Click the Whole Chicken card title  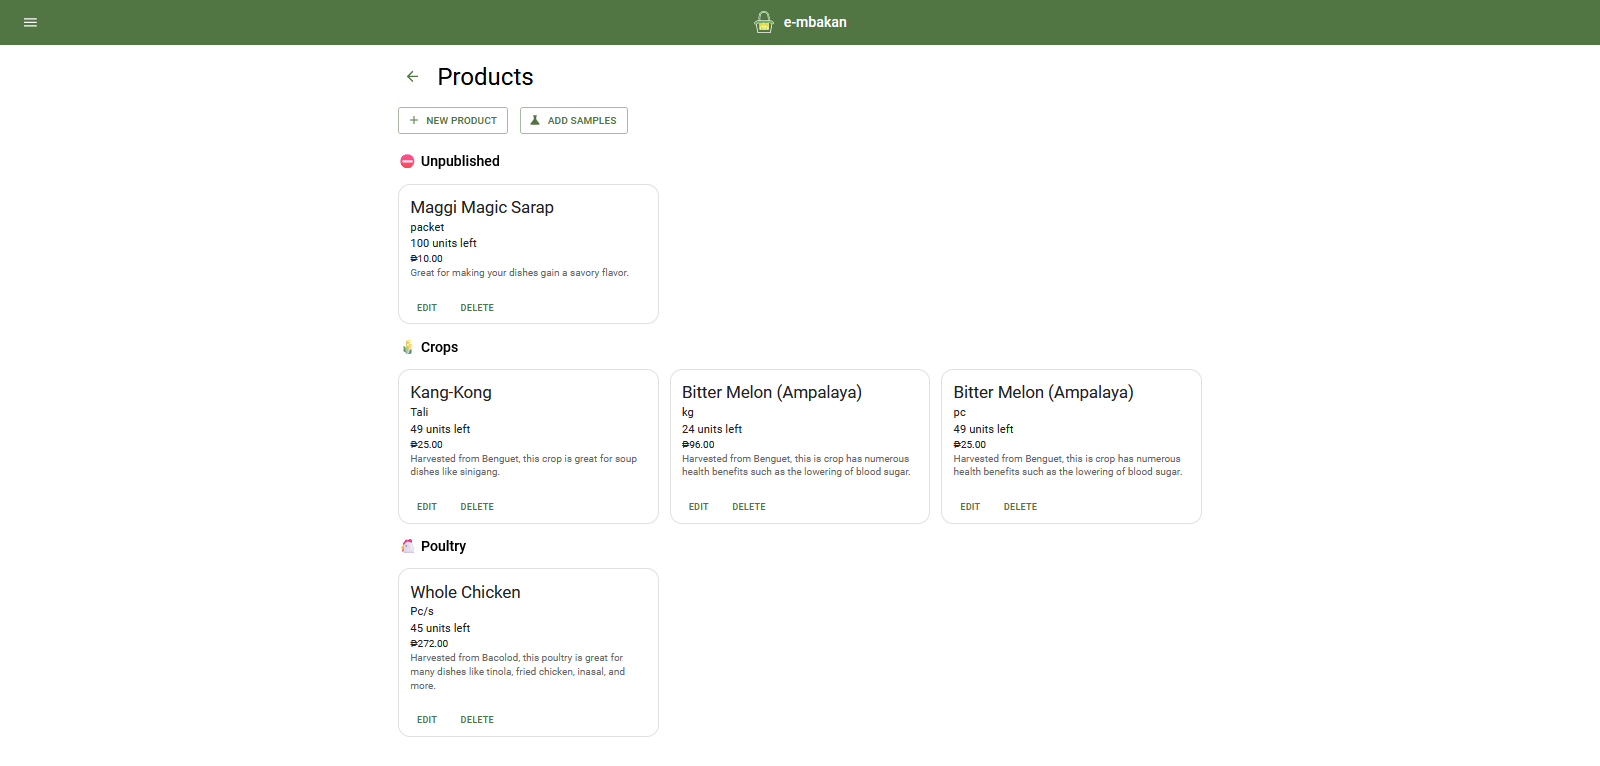point(465,592)
